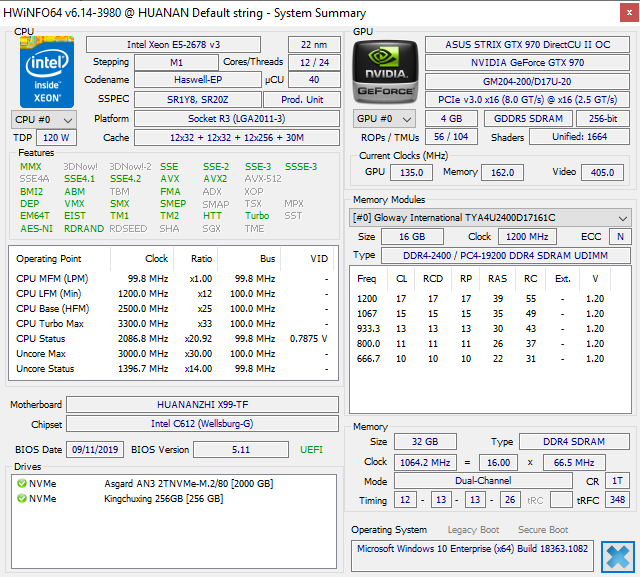The width and height of the screenshot is (640, 577).
Task: Click the SR1Y8, SR20Z SSPEC field
Action: coord(198,100)
